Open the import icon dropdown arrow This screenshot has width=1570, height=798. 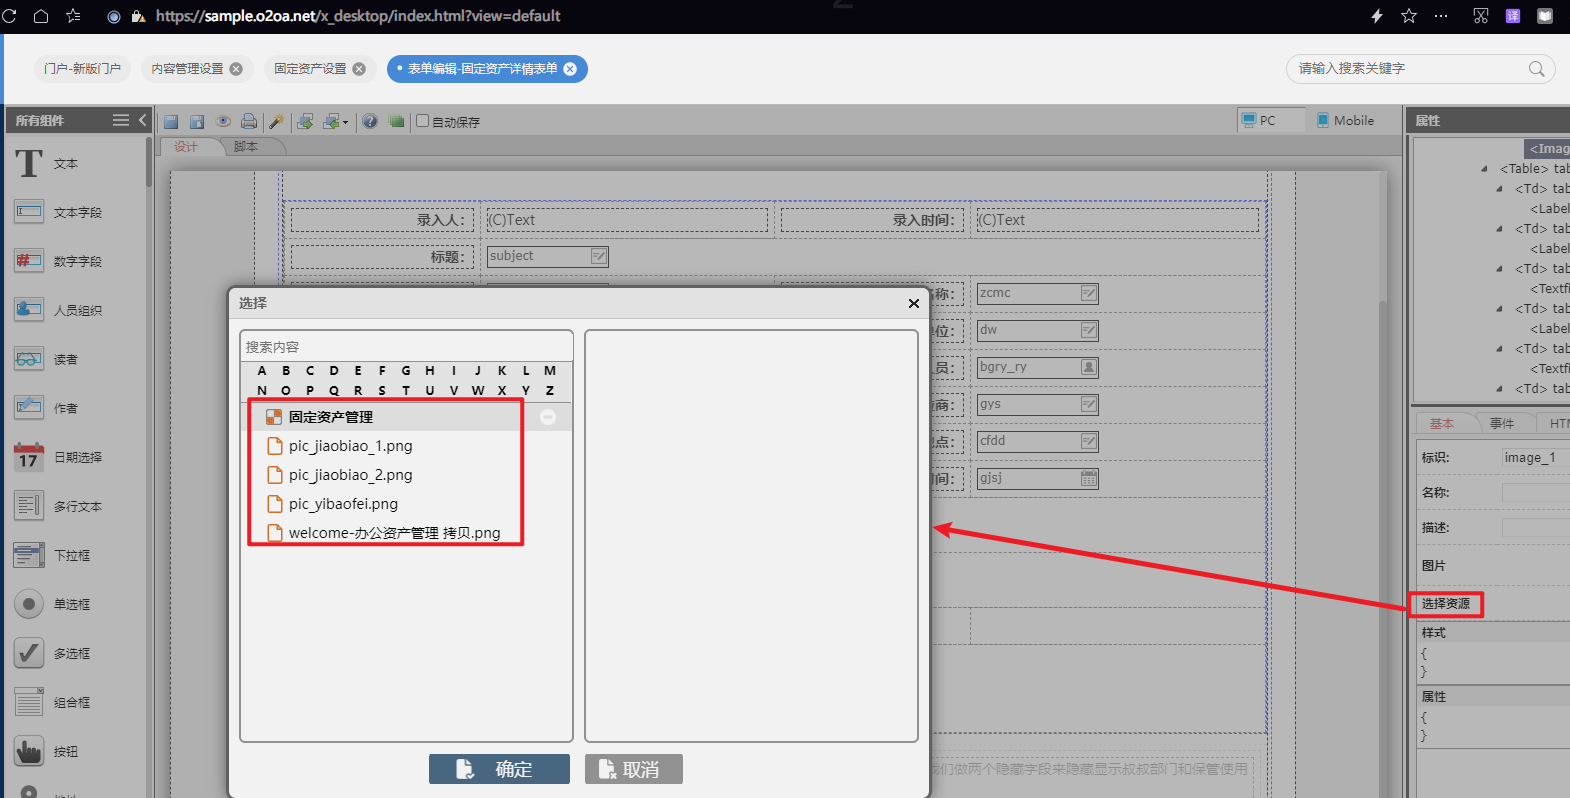[346, 122]
